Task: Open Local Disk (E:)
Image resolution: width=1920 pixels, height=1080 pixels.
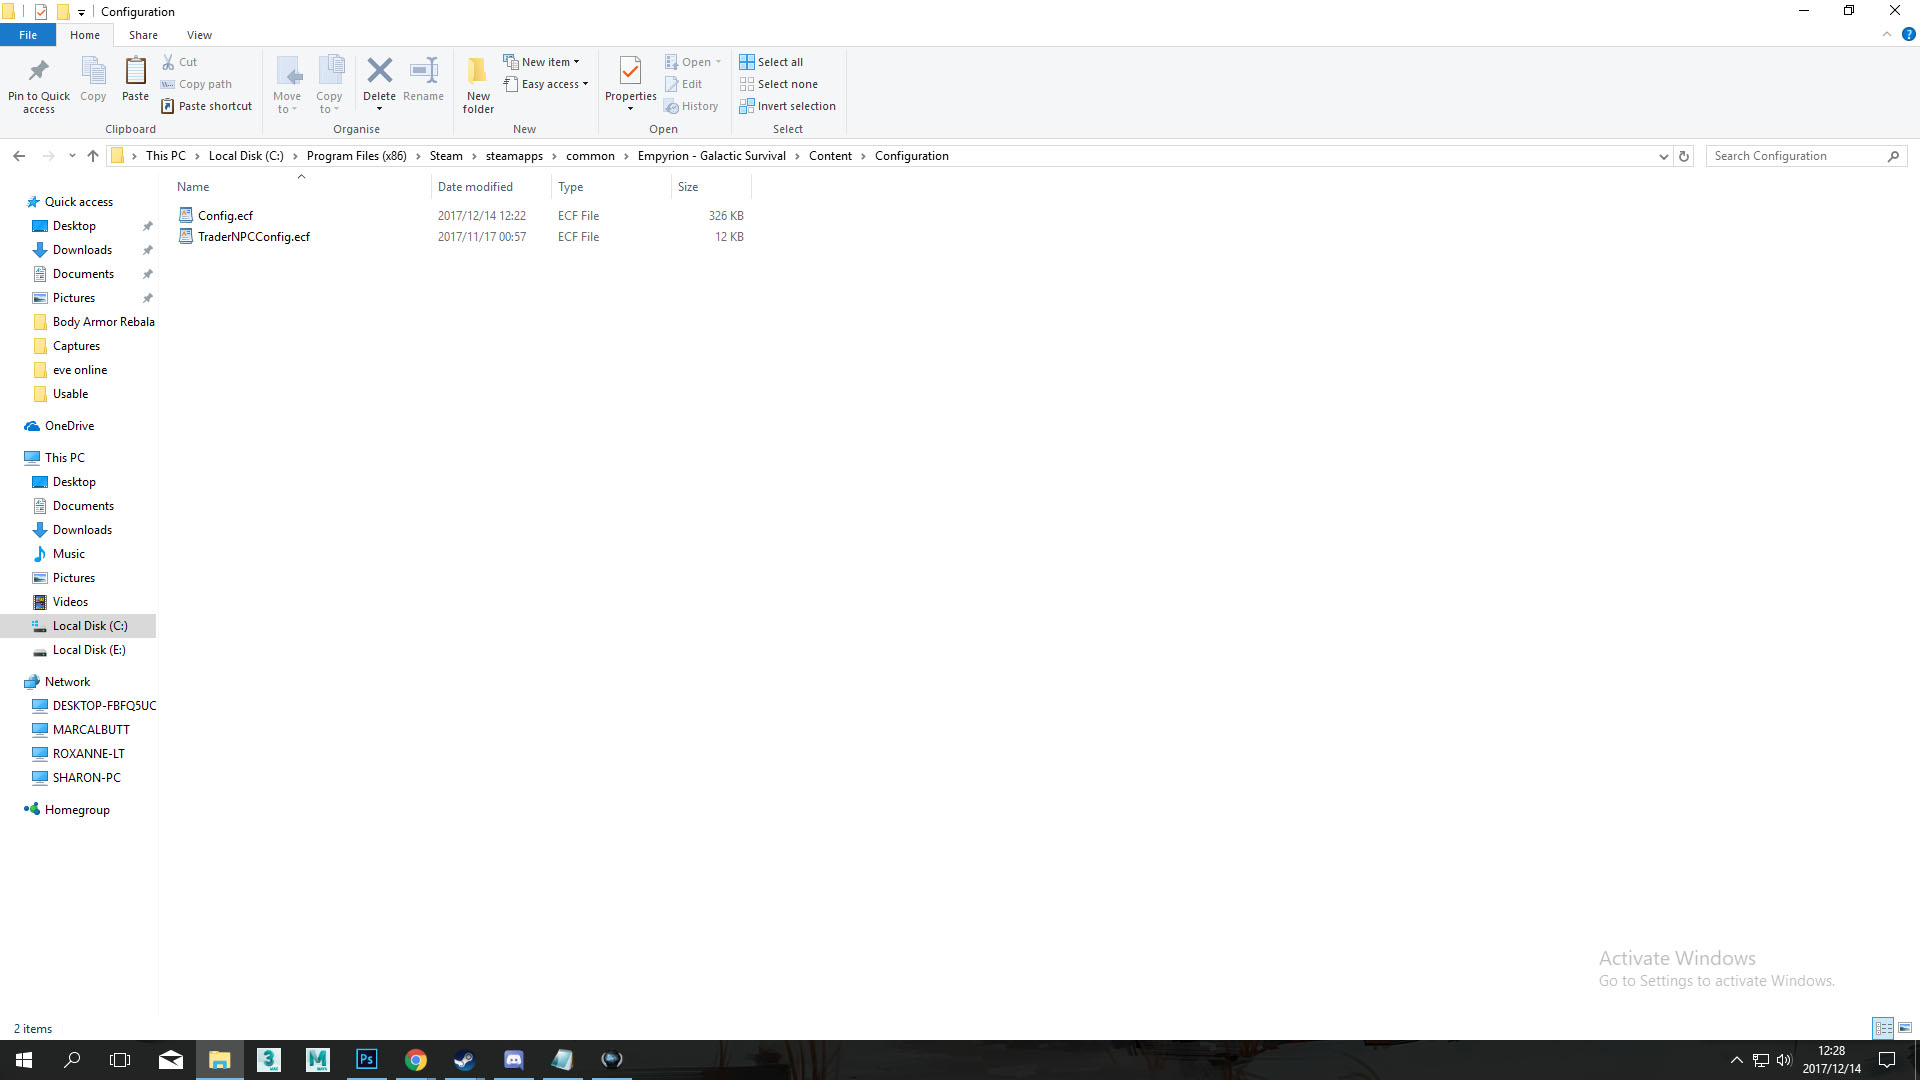Action: (x=88, y=650)
